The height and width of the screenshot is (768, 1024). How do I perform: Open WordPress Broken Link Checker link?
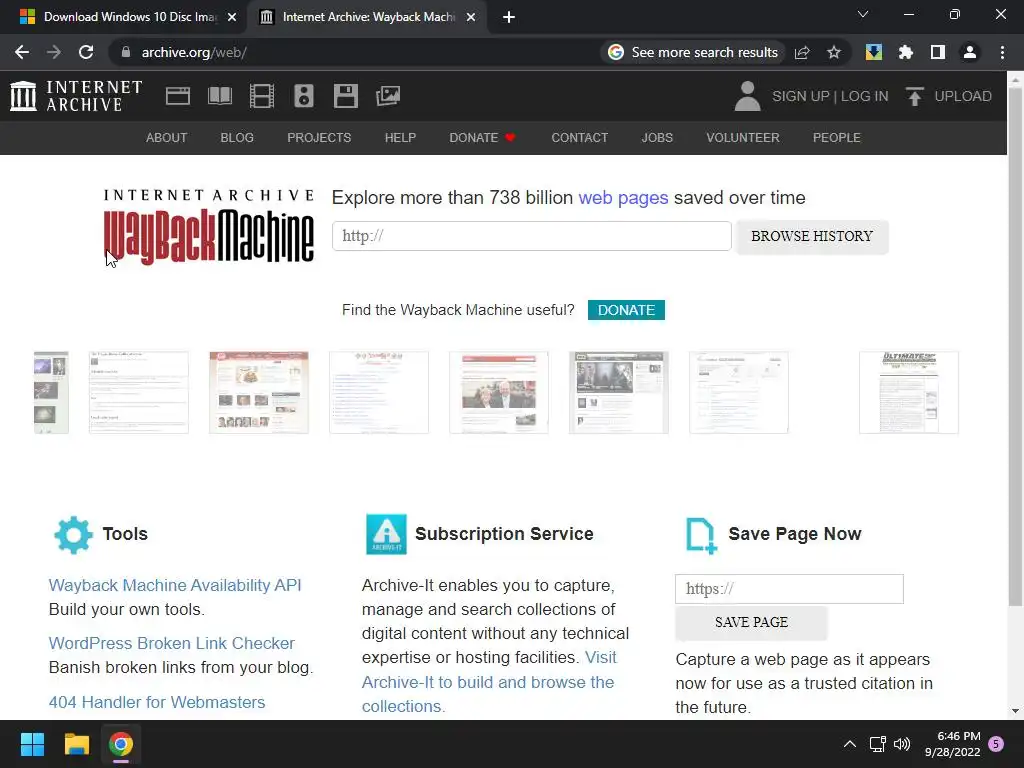point(172,643)
